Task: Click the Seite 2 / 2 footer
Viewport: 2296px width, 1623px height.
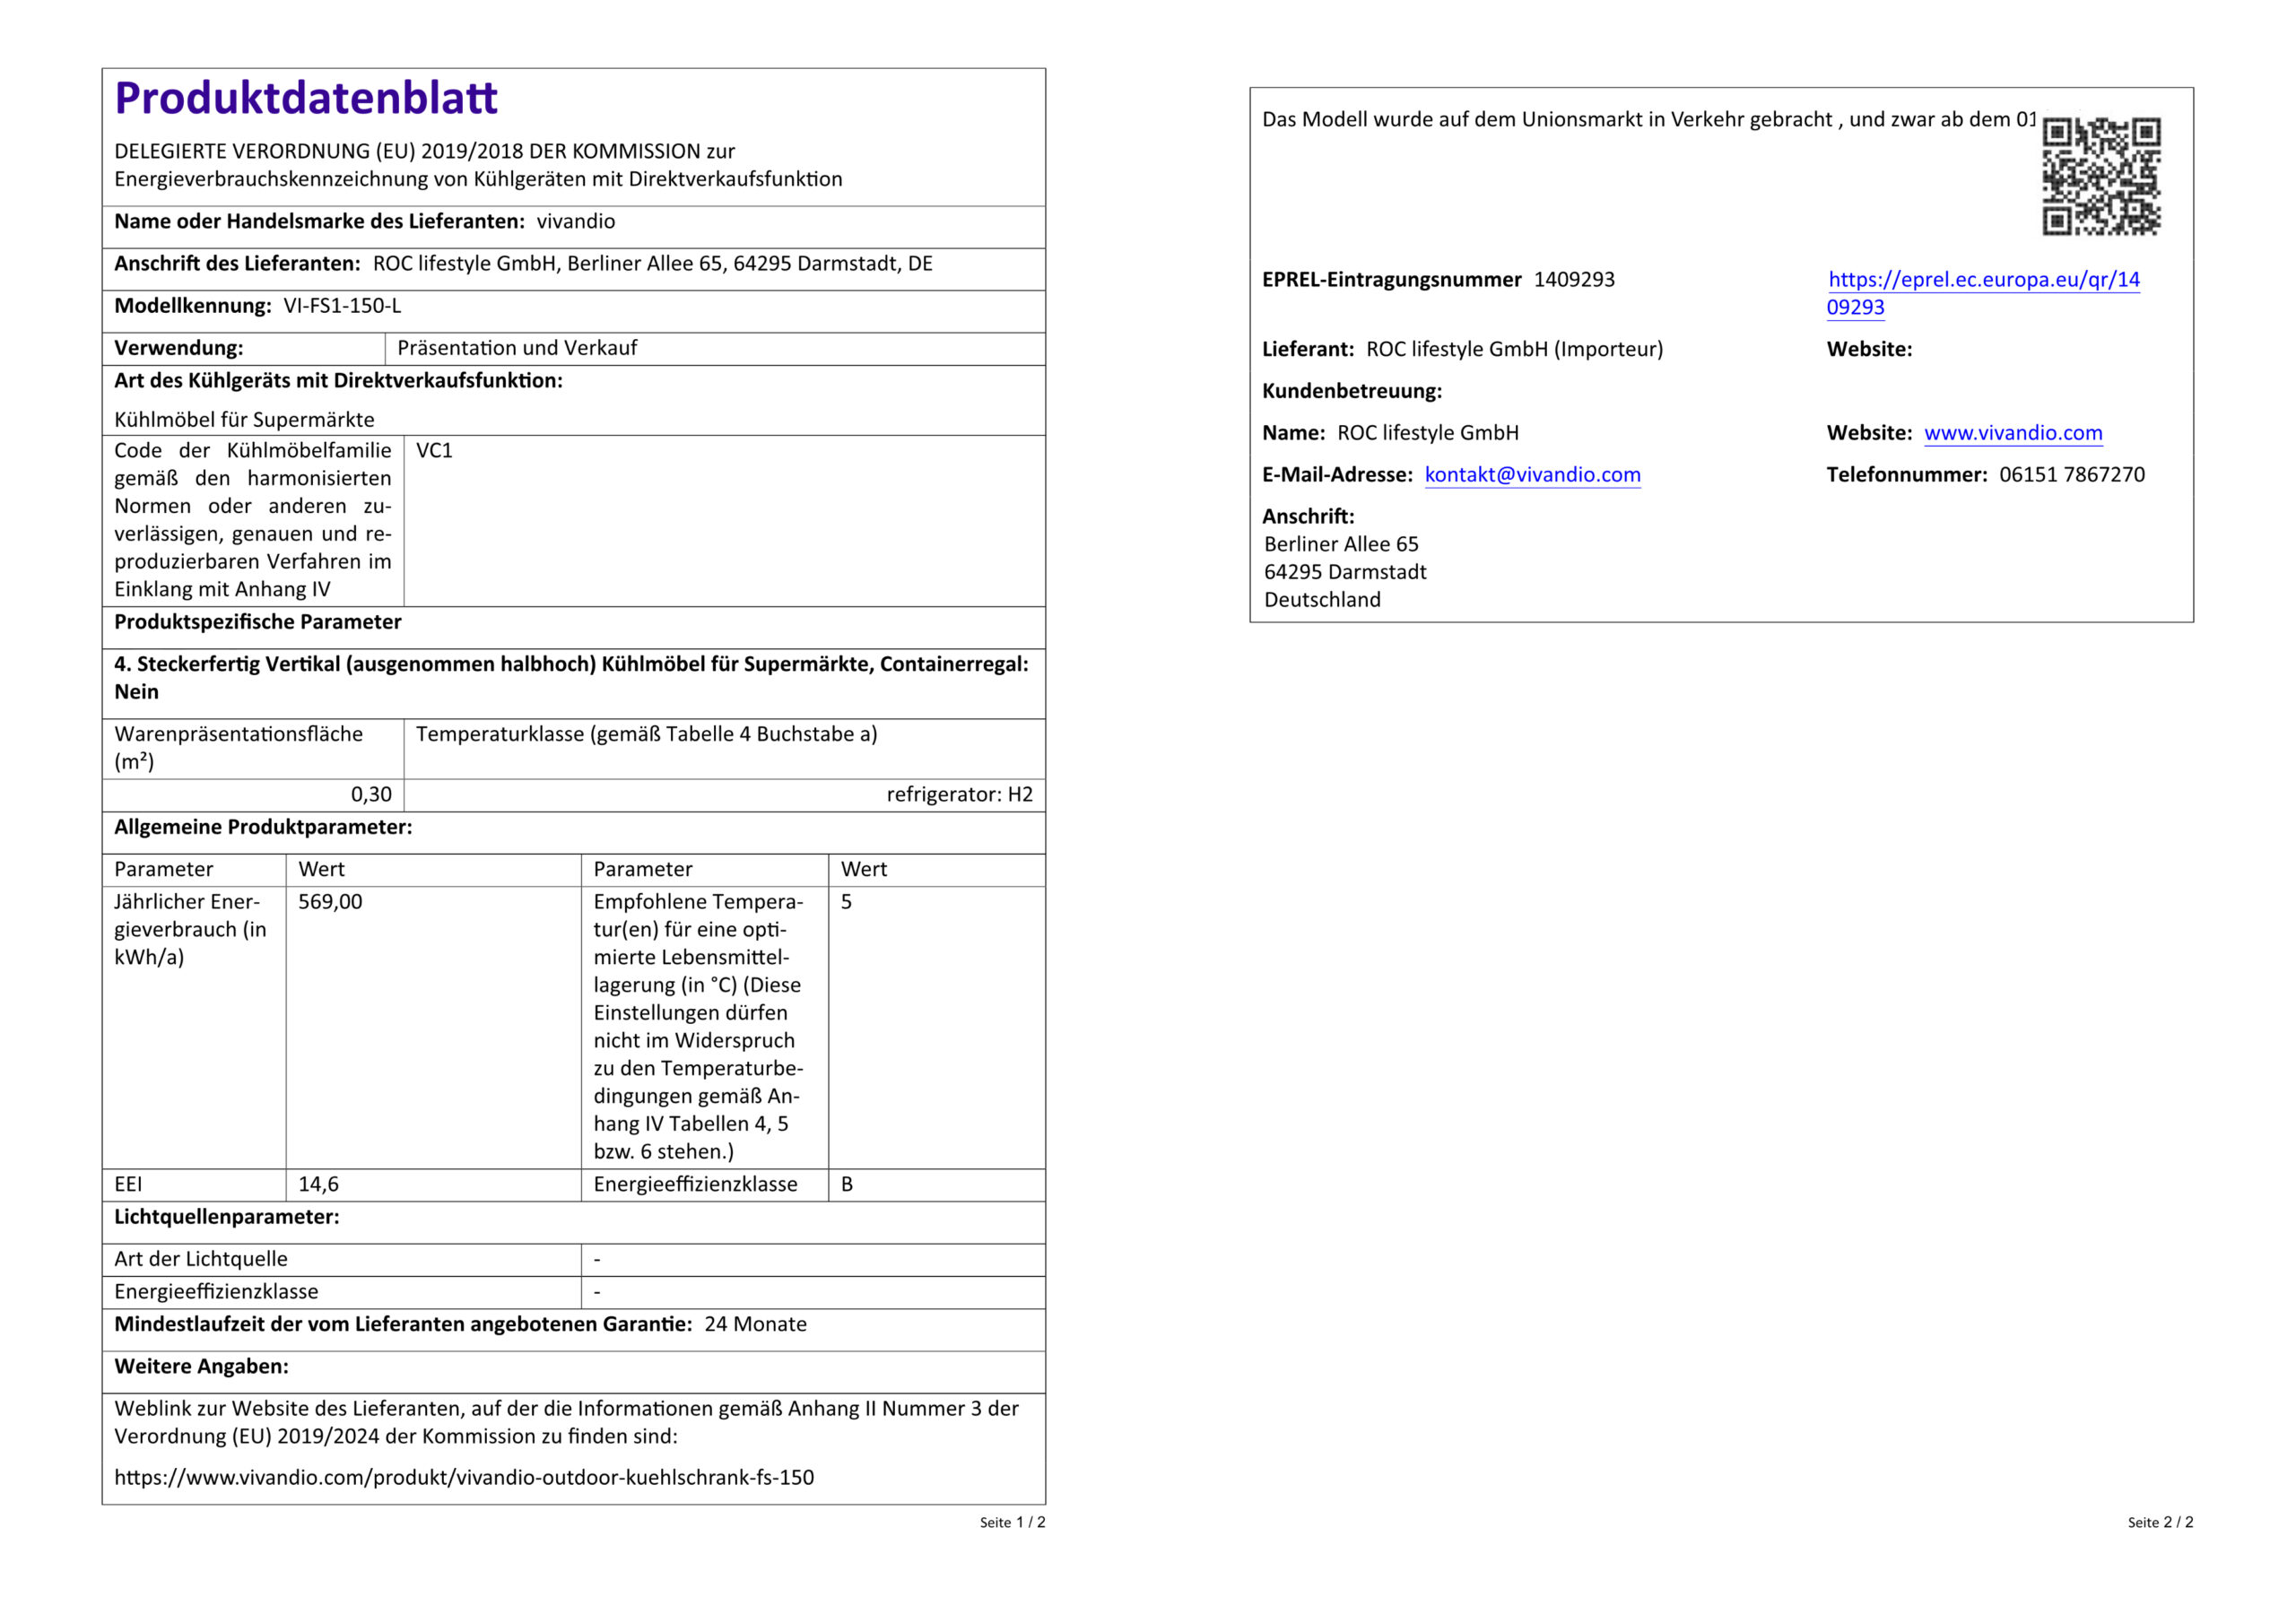Action: pyautogui.click(x=2160, y=1522)
